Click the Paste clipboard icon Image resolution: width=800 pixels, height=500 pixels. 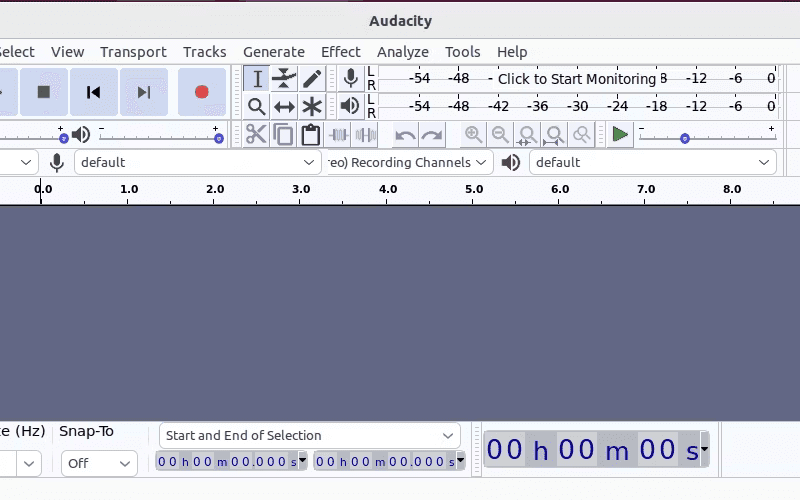[310, 135]
